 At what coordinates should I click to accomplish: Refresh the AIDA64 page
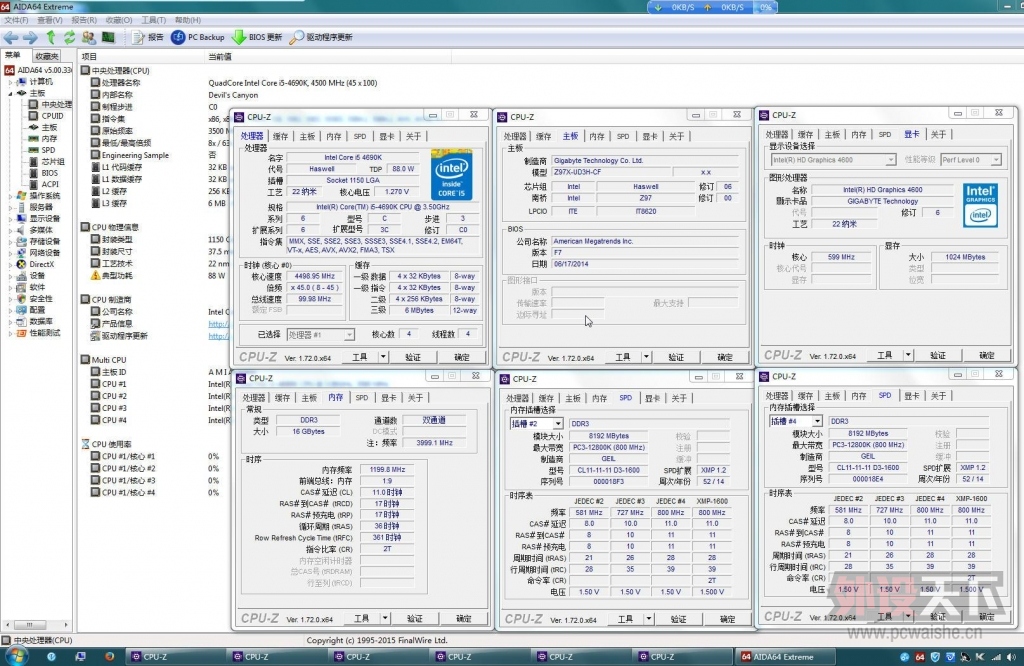69,37
